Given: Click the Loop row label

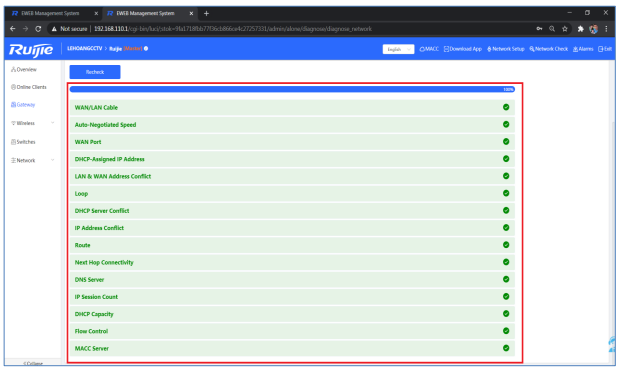Looking at the screenshot, I should pyautogui.click(x=81, y=194).
